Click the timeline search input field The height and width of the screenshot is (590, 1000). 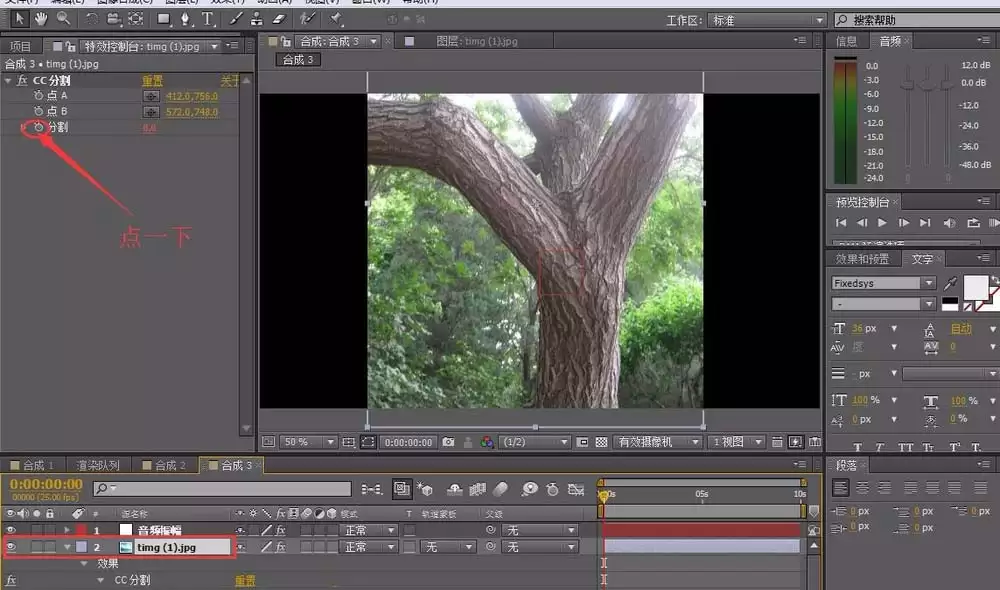coord(223,489)
